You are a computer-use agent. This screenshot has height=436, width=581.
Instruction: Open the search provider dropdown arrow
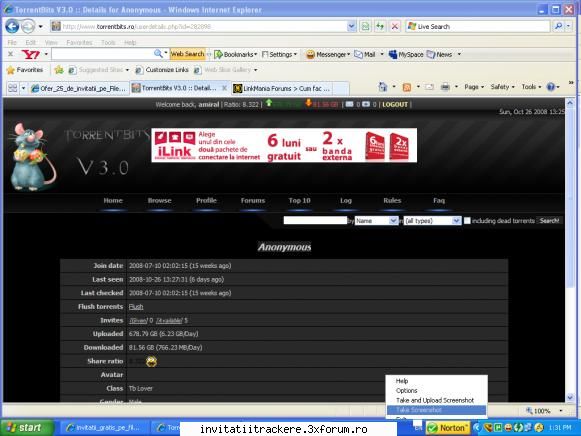coord(568,26)
